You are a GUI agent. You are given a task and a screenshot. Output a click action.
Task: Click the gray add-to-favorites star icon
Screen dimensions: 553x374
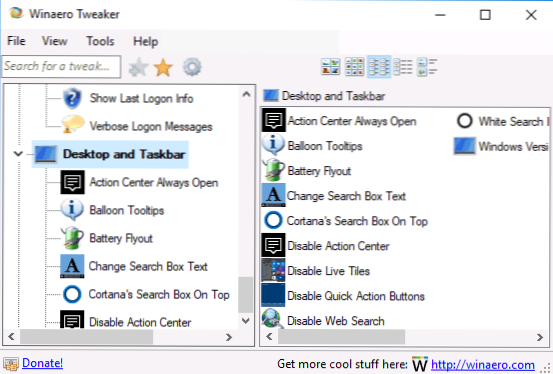tap(138, 67)
